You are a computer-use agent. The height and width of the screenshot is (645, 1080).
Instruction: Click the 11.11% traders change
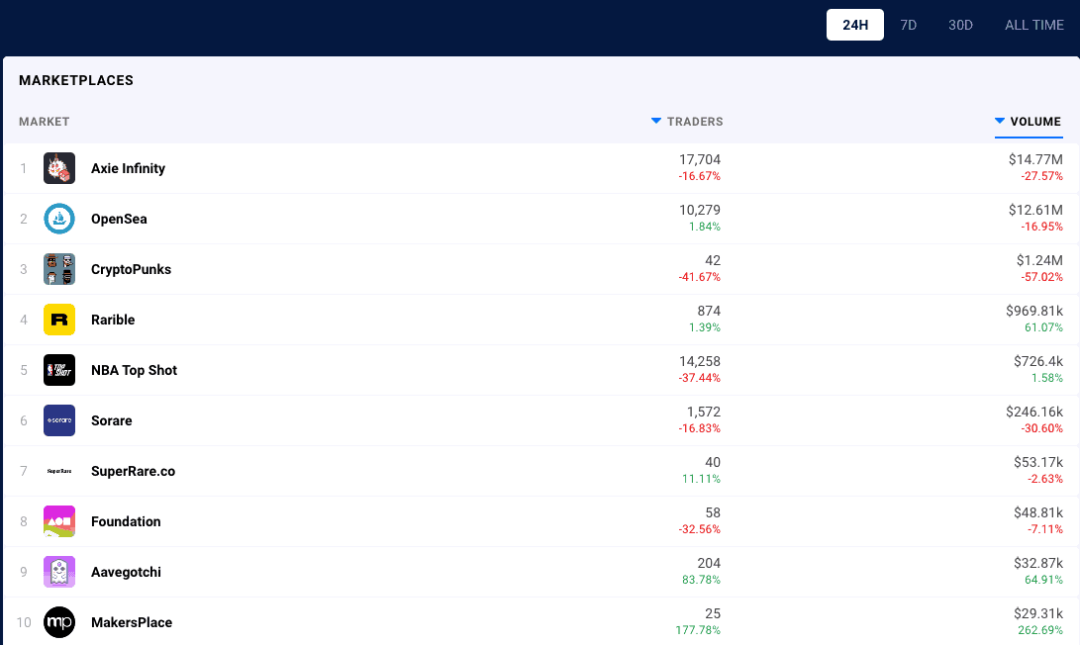tap(701, 479)
